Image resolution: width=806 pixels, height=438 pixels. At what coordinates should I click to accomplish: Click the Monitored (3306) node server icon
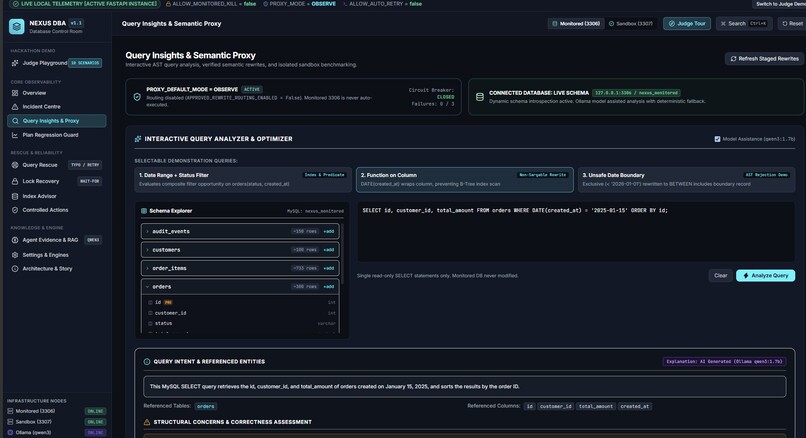coord(10,411)
